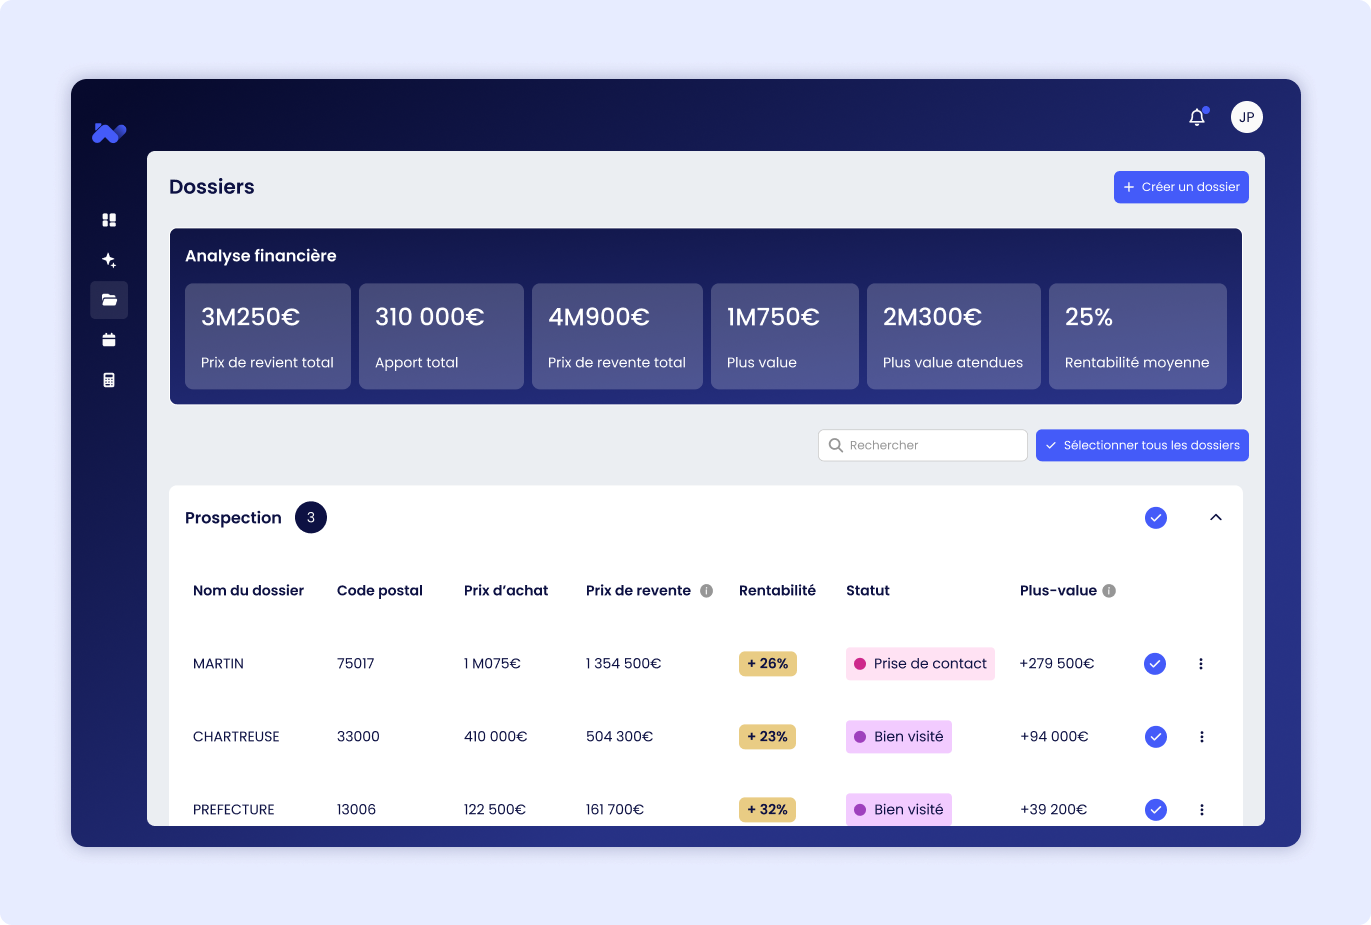This screenshot has width=1371, height=925.
Task: Click Bien visité status in PREFECTURE row
Action: (899, 810)
